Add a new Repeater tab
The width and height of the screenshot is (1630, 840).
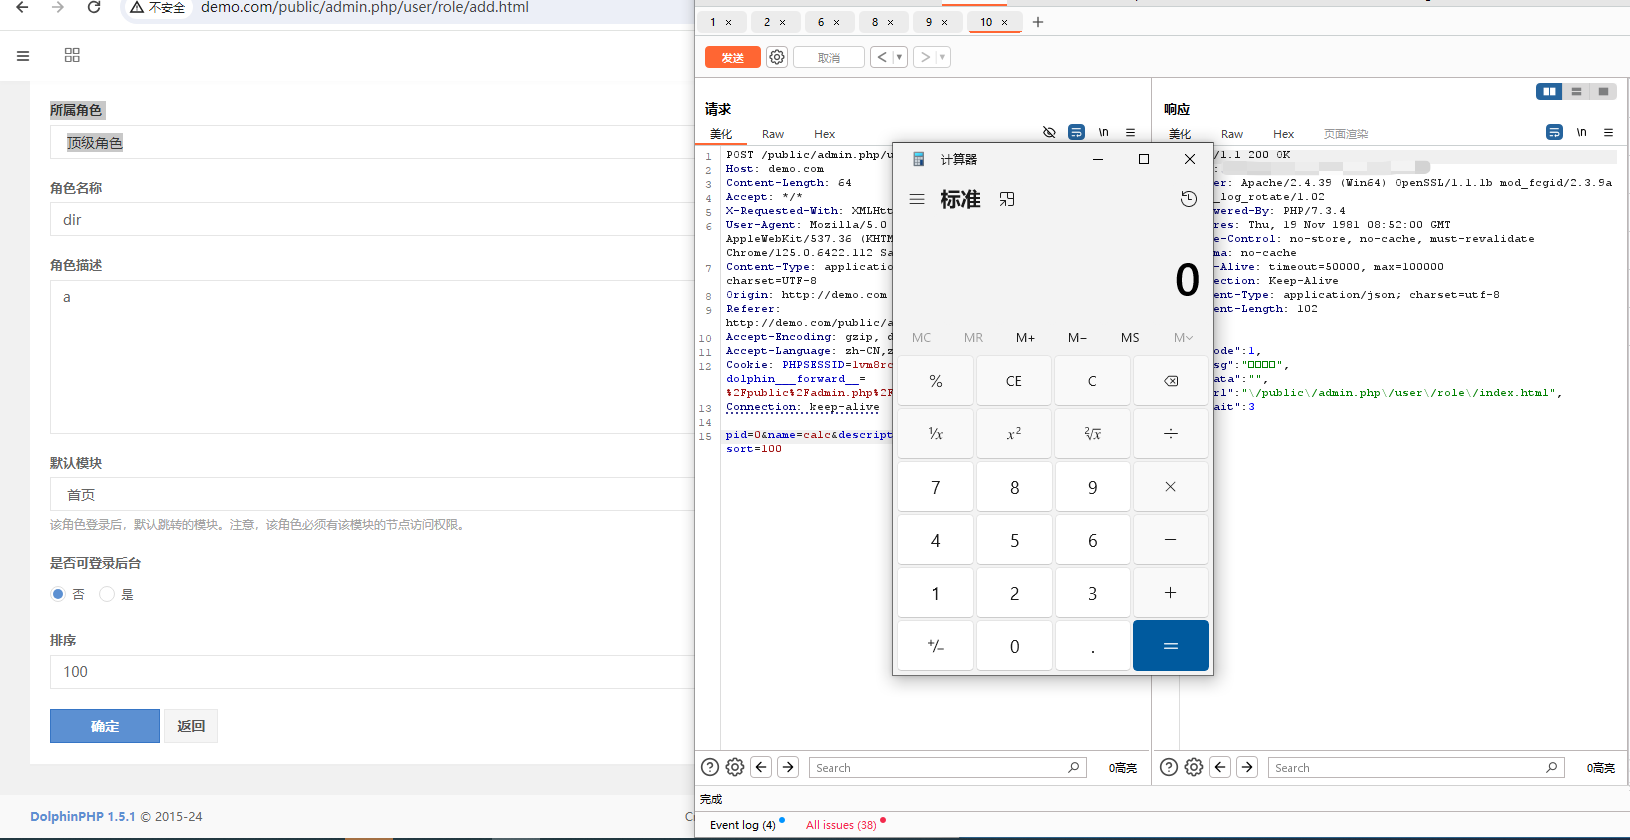(x=1038, y=22)
